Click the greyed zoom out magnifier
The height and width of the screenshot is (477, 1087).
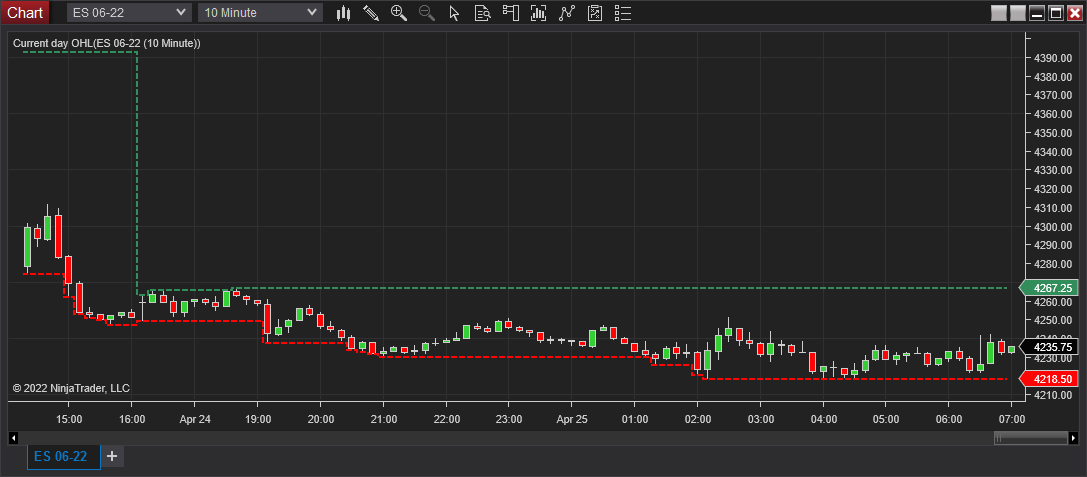tap(426, 12)
